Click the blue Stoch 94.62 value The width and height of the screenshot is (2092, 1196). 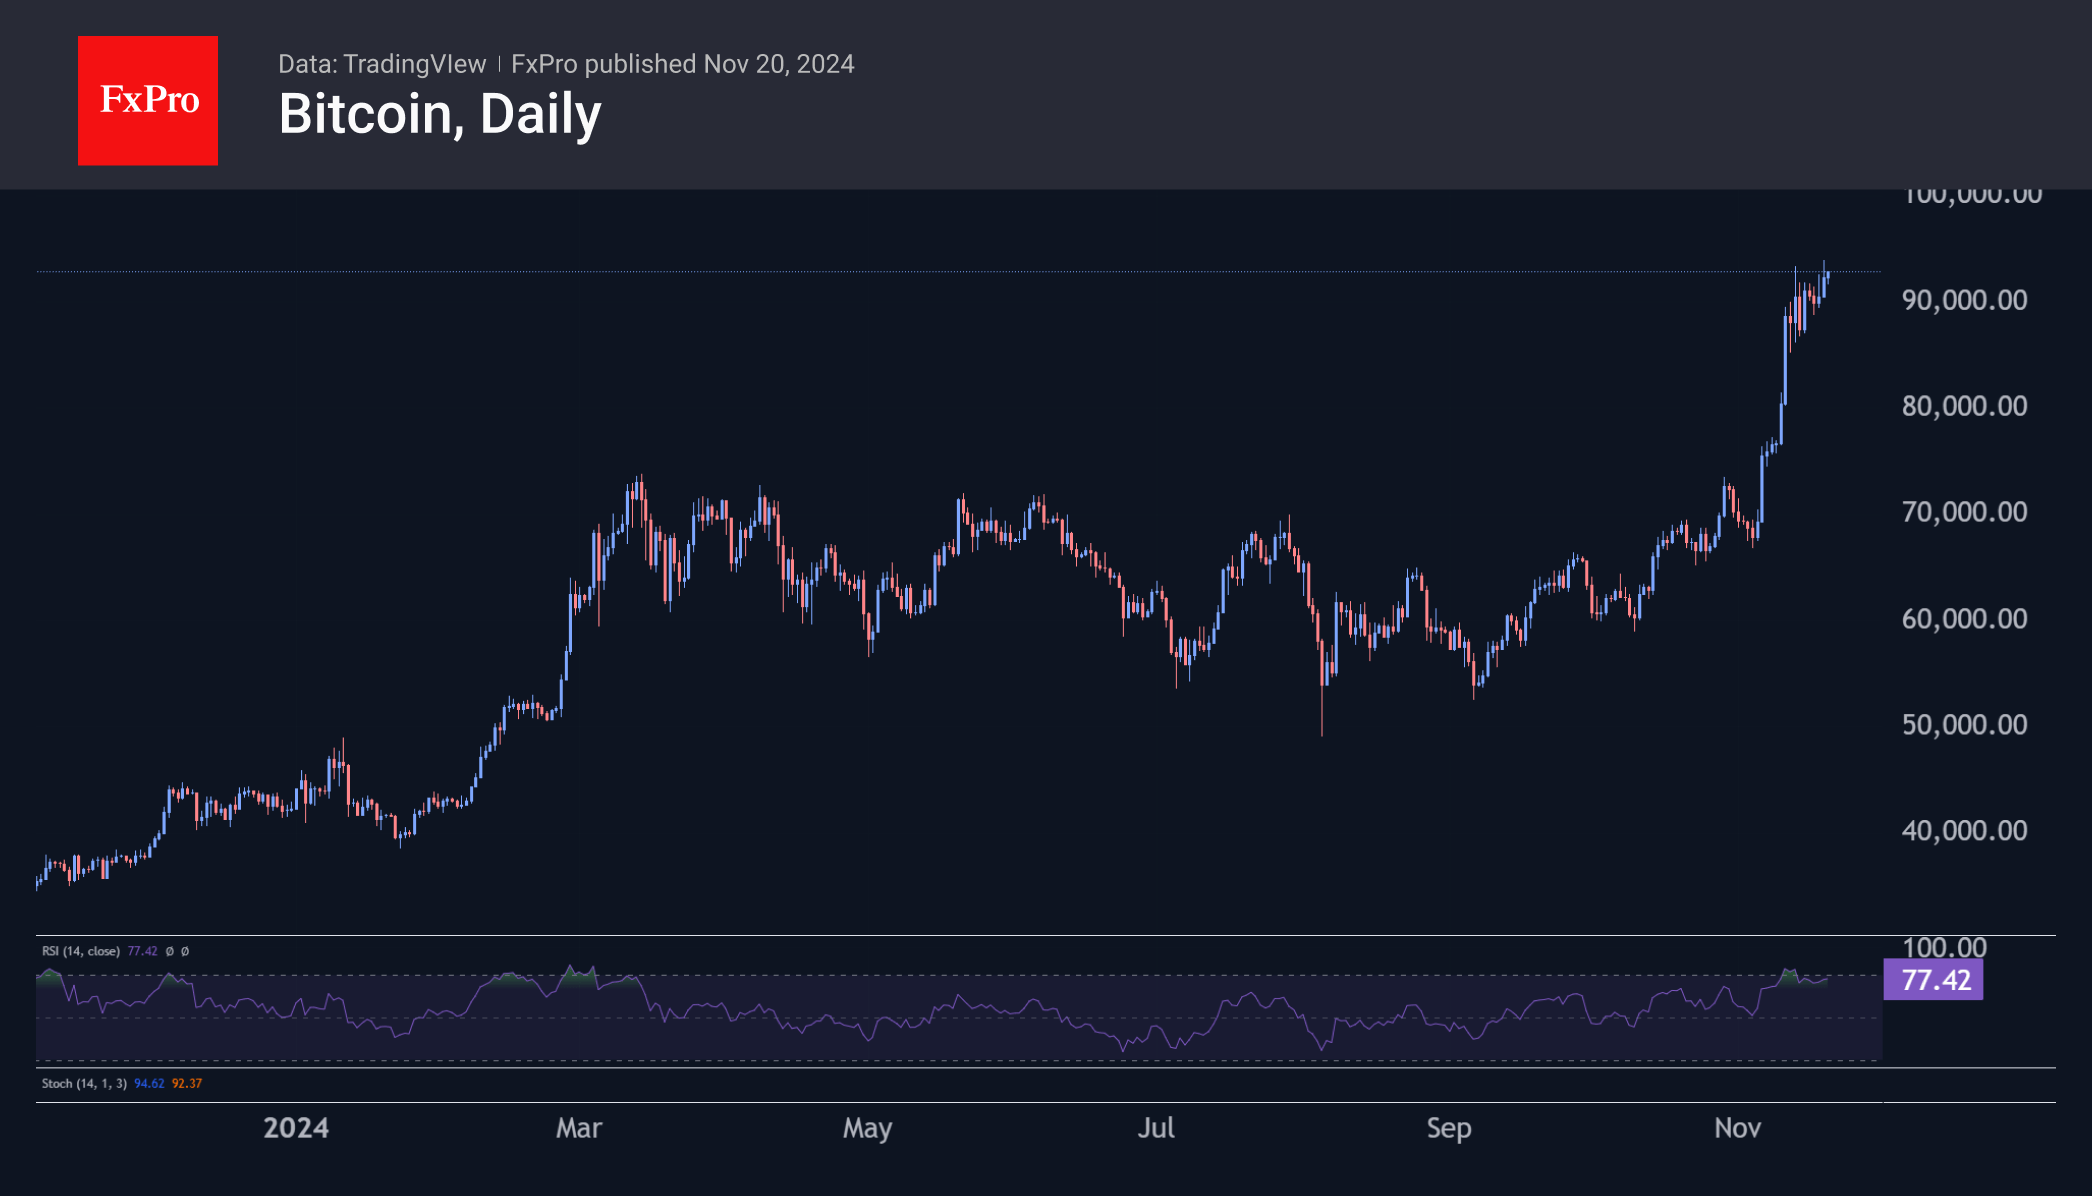click(x=149, y=1083)
